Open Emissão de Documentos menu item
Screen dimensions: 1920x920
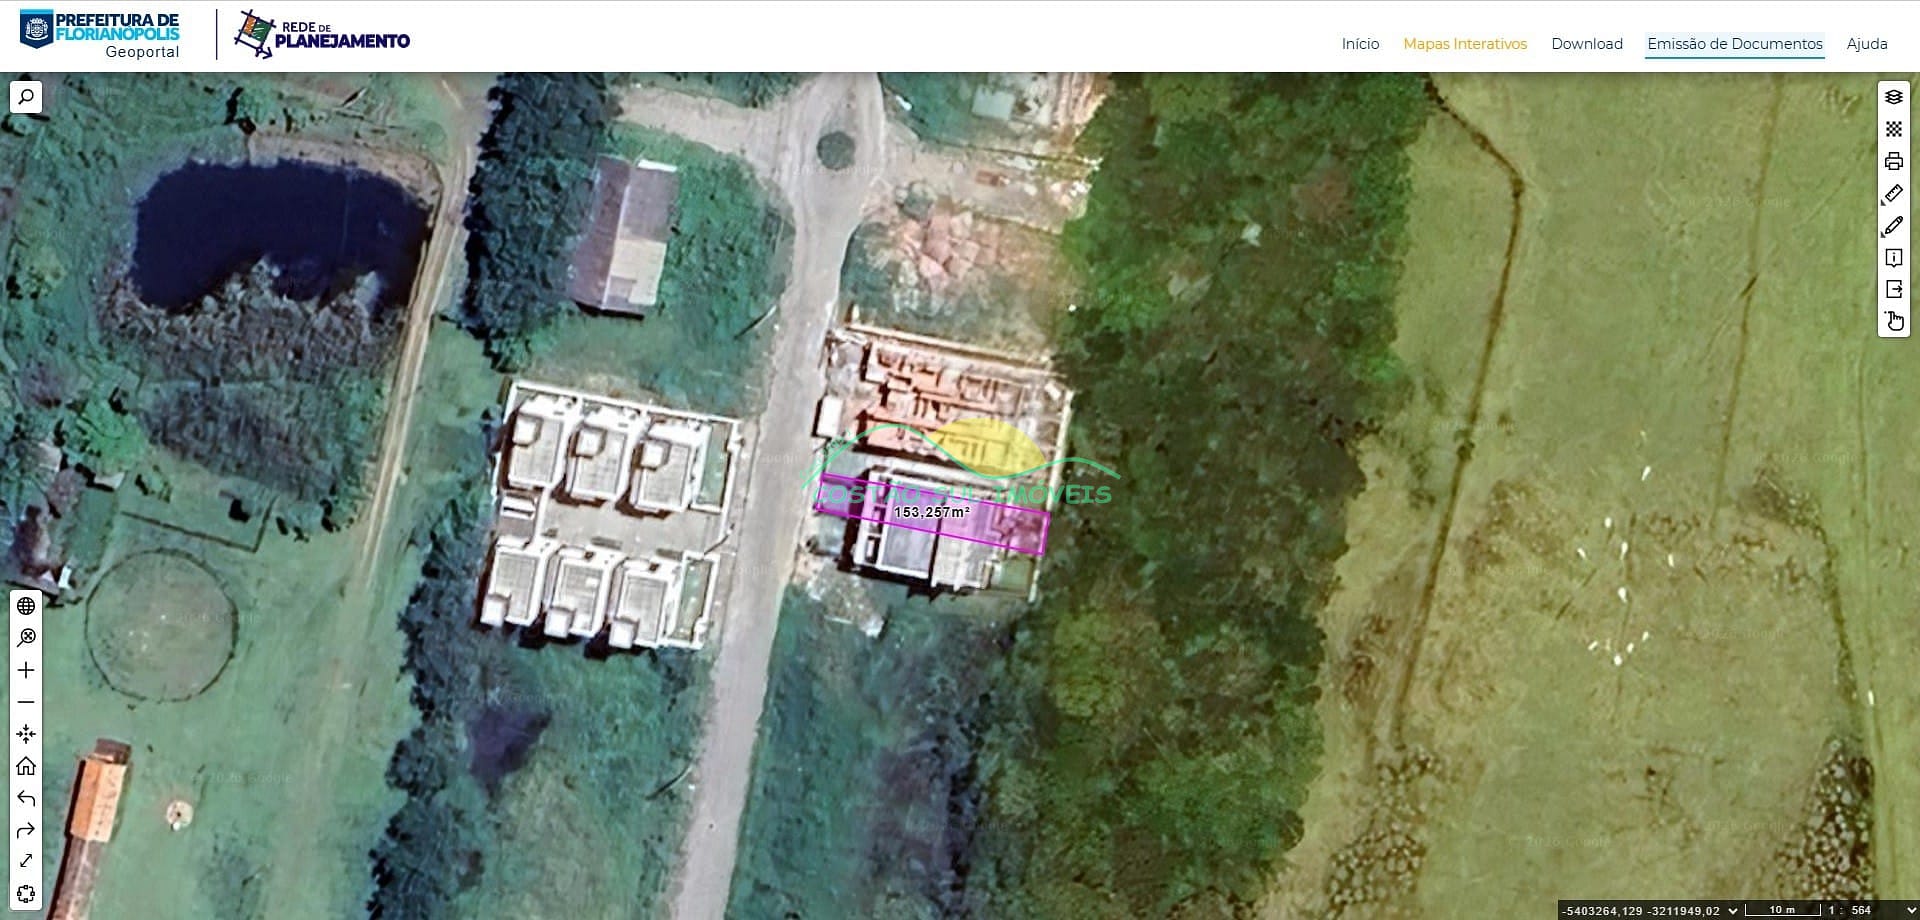coord(1734,44)
